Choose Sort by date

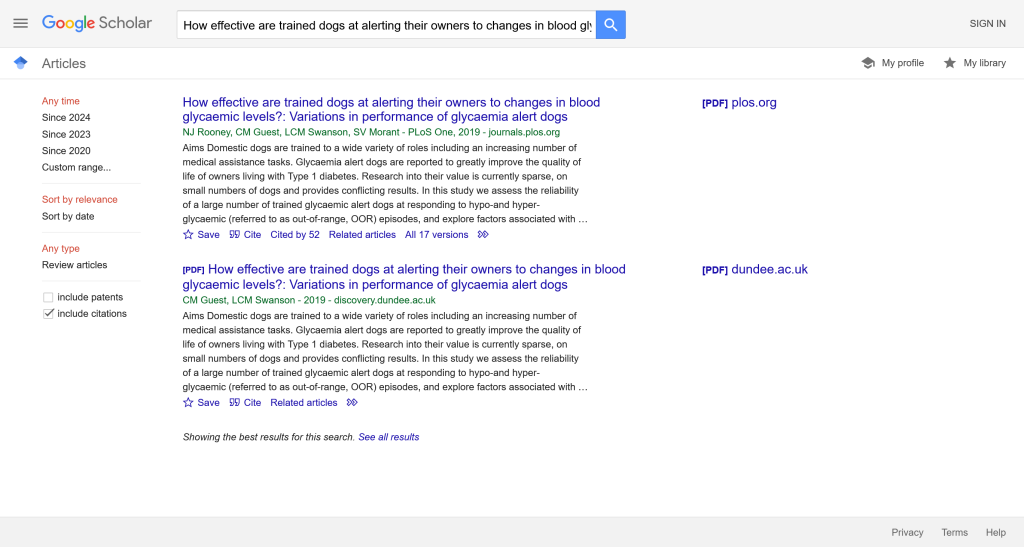click(68, 216)
